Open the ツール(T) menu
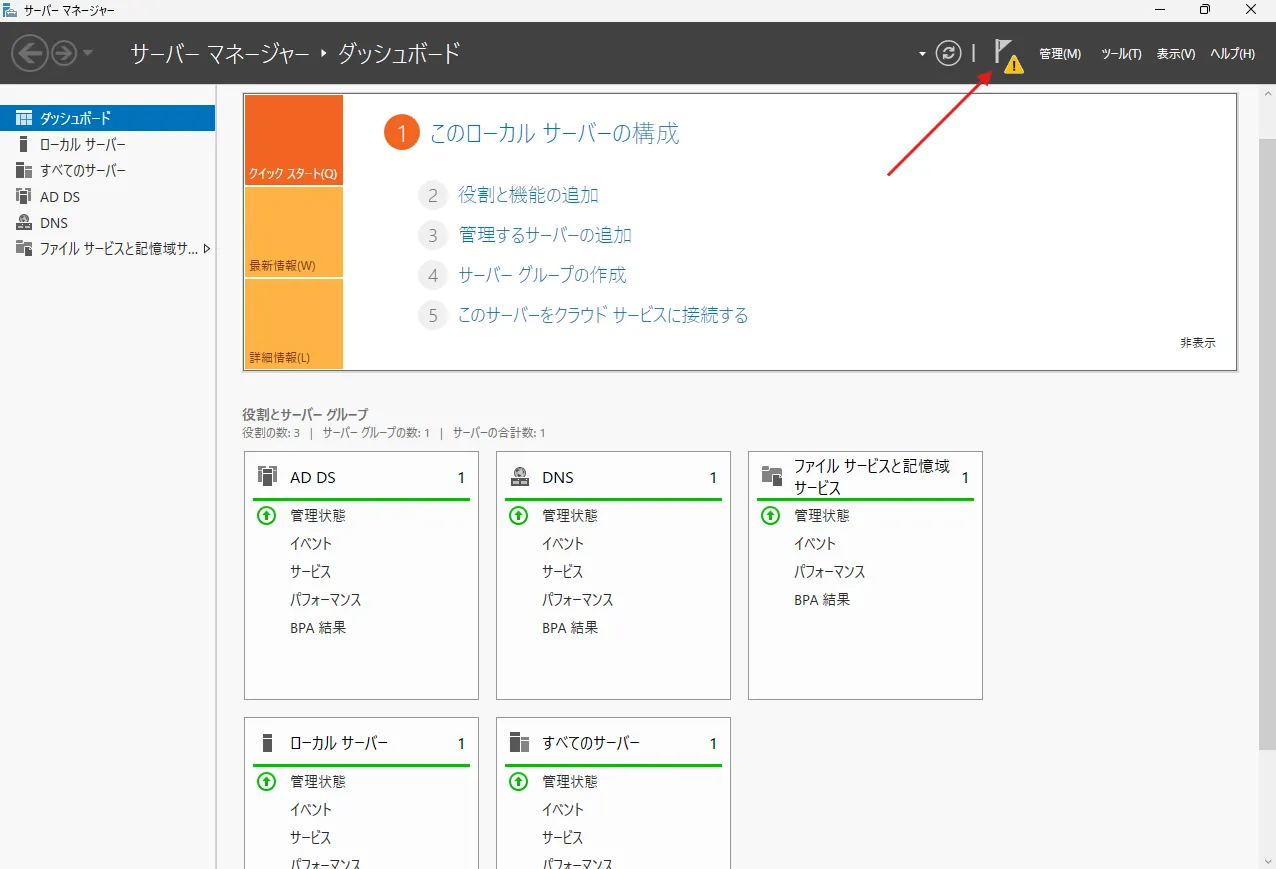 tap(1121, 54)
